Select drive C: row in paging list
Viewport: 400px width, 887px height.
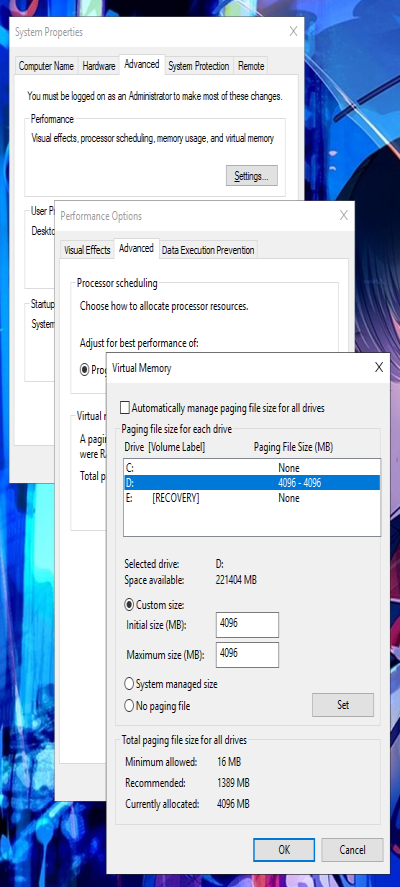click(x=252, y=468)
